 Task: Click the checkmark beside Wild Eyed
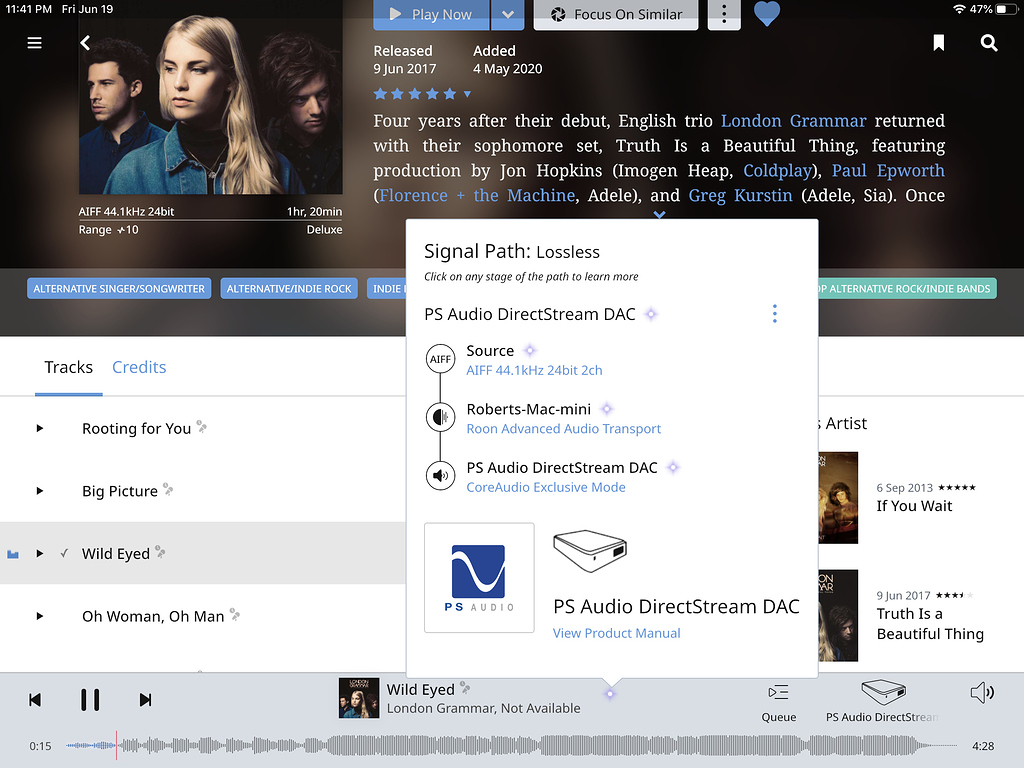[x=67, y=553]
